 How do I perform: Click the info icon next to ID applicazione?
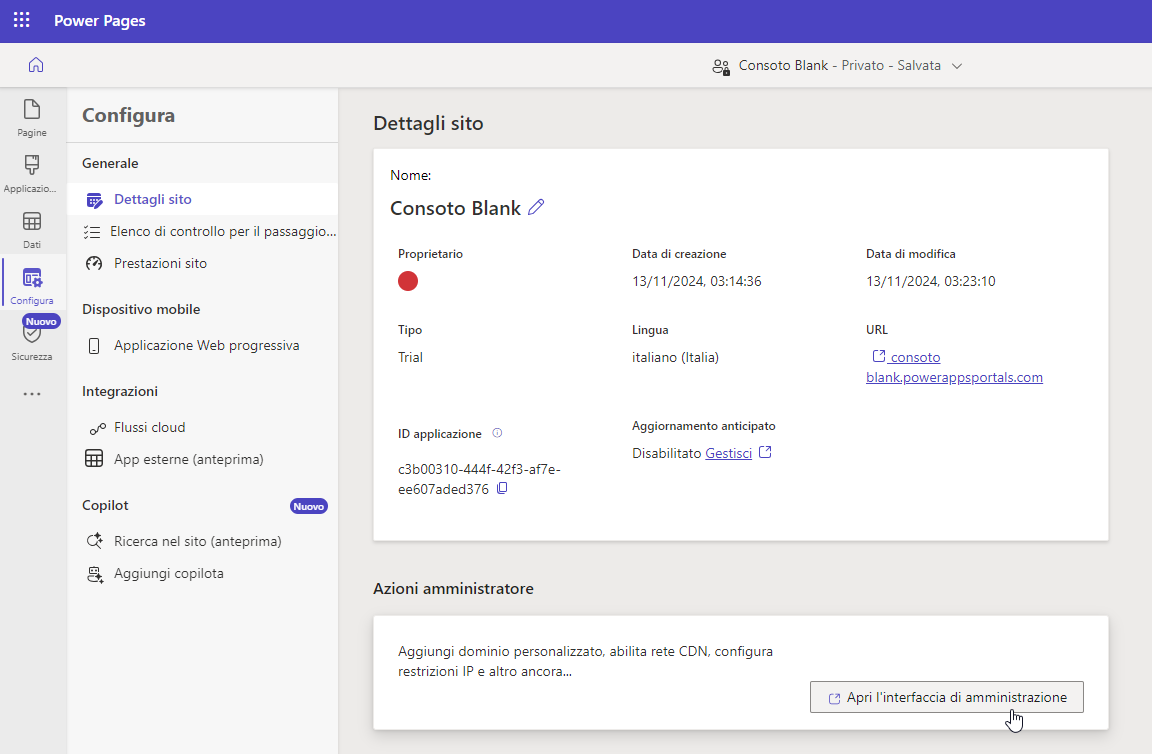click(497, 433)
